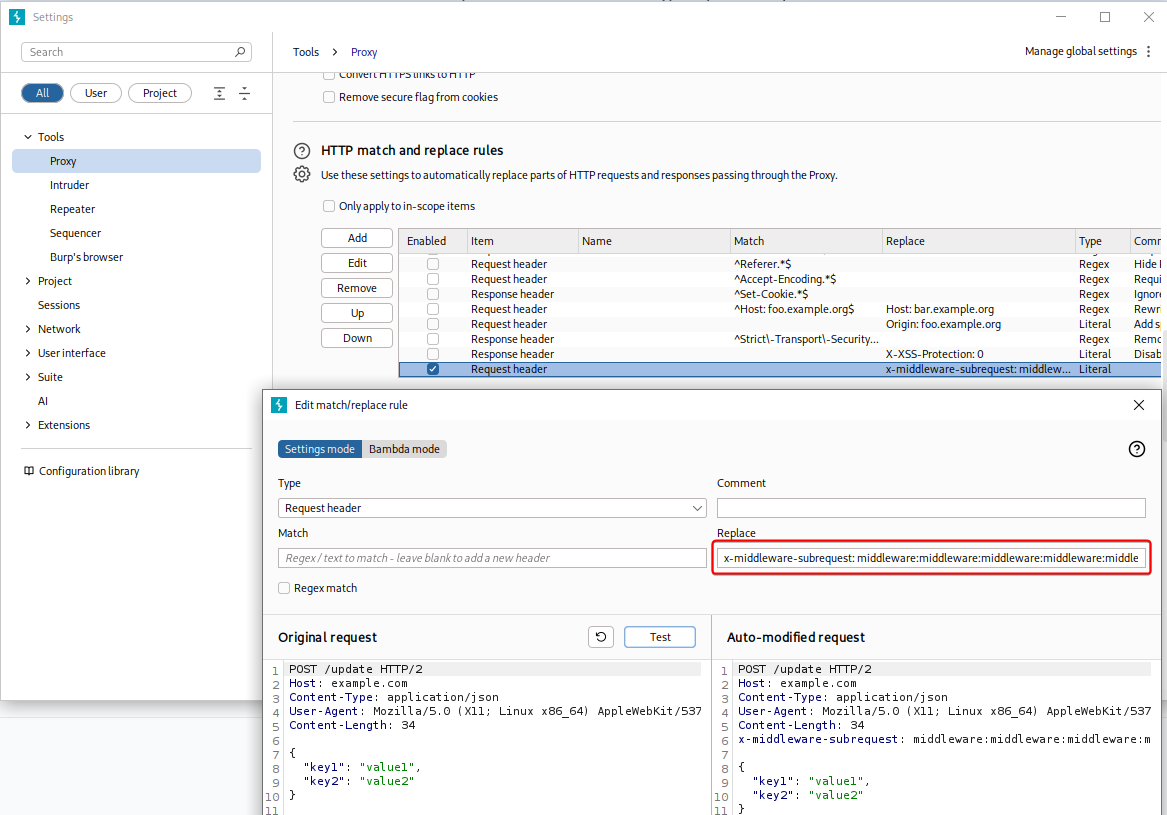1167x815 pixels.
Task: Click the search magnifier icon in Settings
Action: coord(240,52)
